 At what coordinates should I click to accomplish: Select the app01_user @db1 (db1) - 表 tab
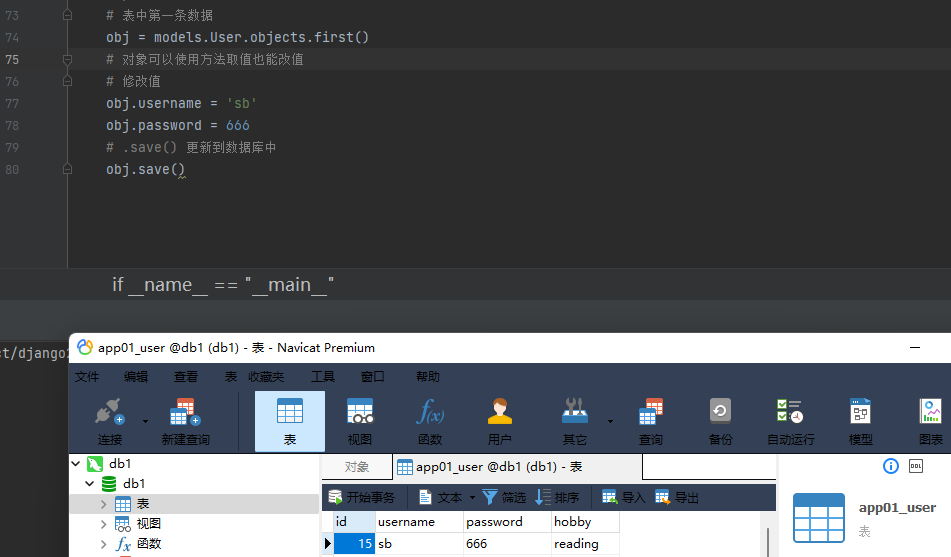pos(517,467)
